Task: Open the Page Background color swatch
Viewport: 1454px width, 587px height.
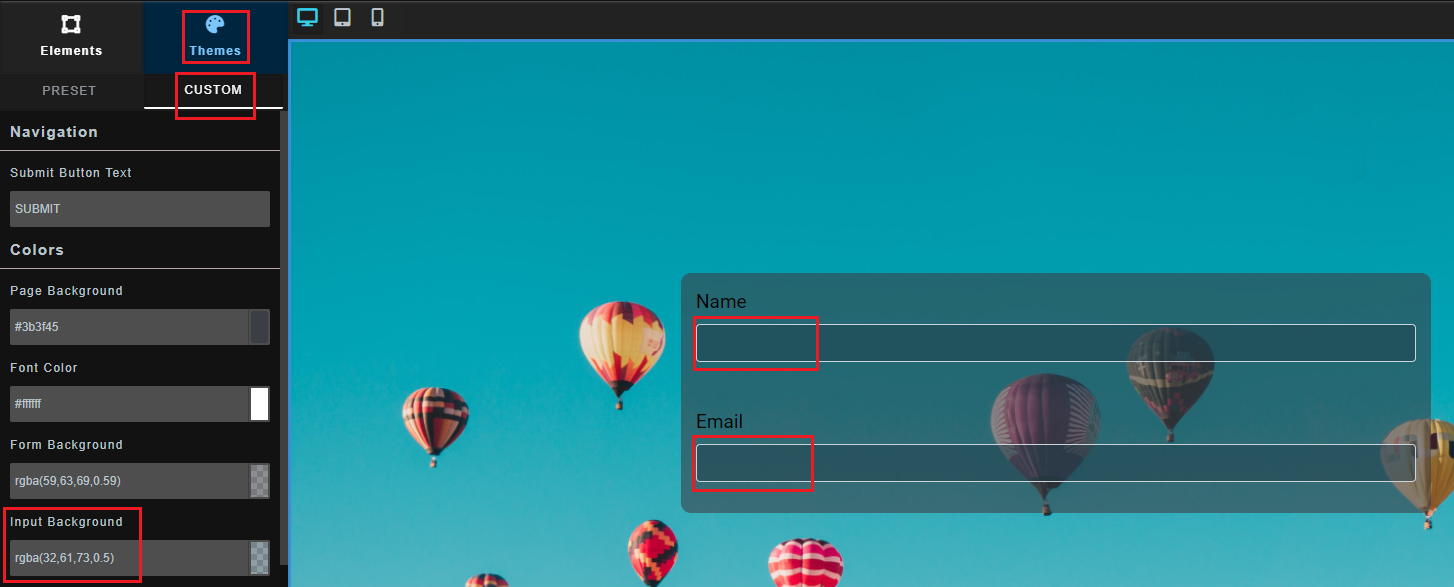Action: tap(260, 327)
